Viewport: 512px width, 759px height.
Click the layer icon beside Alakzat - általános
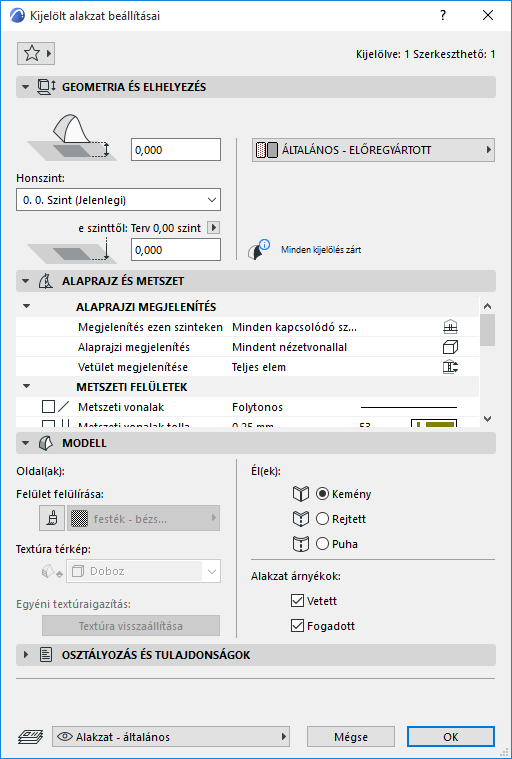point(30,737)
